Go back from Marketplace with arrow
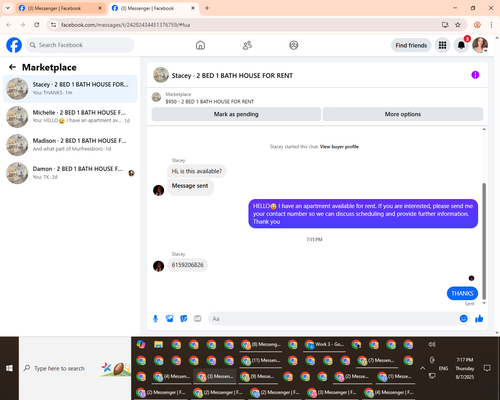 (x=12, y=67)
